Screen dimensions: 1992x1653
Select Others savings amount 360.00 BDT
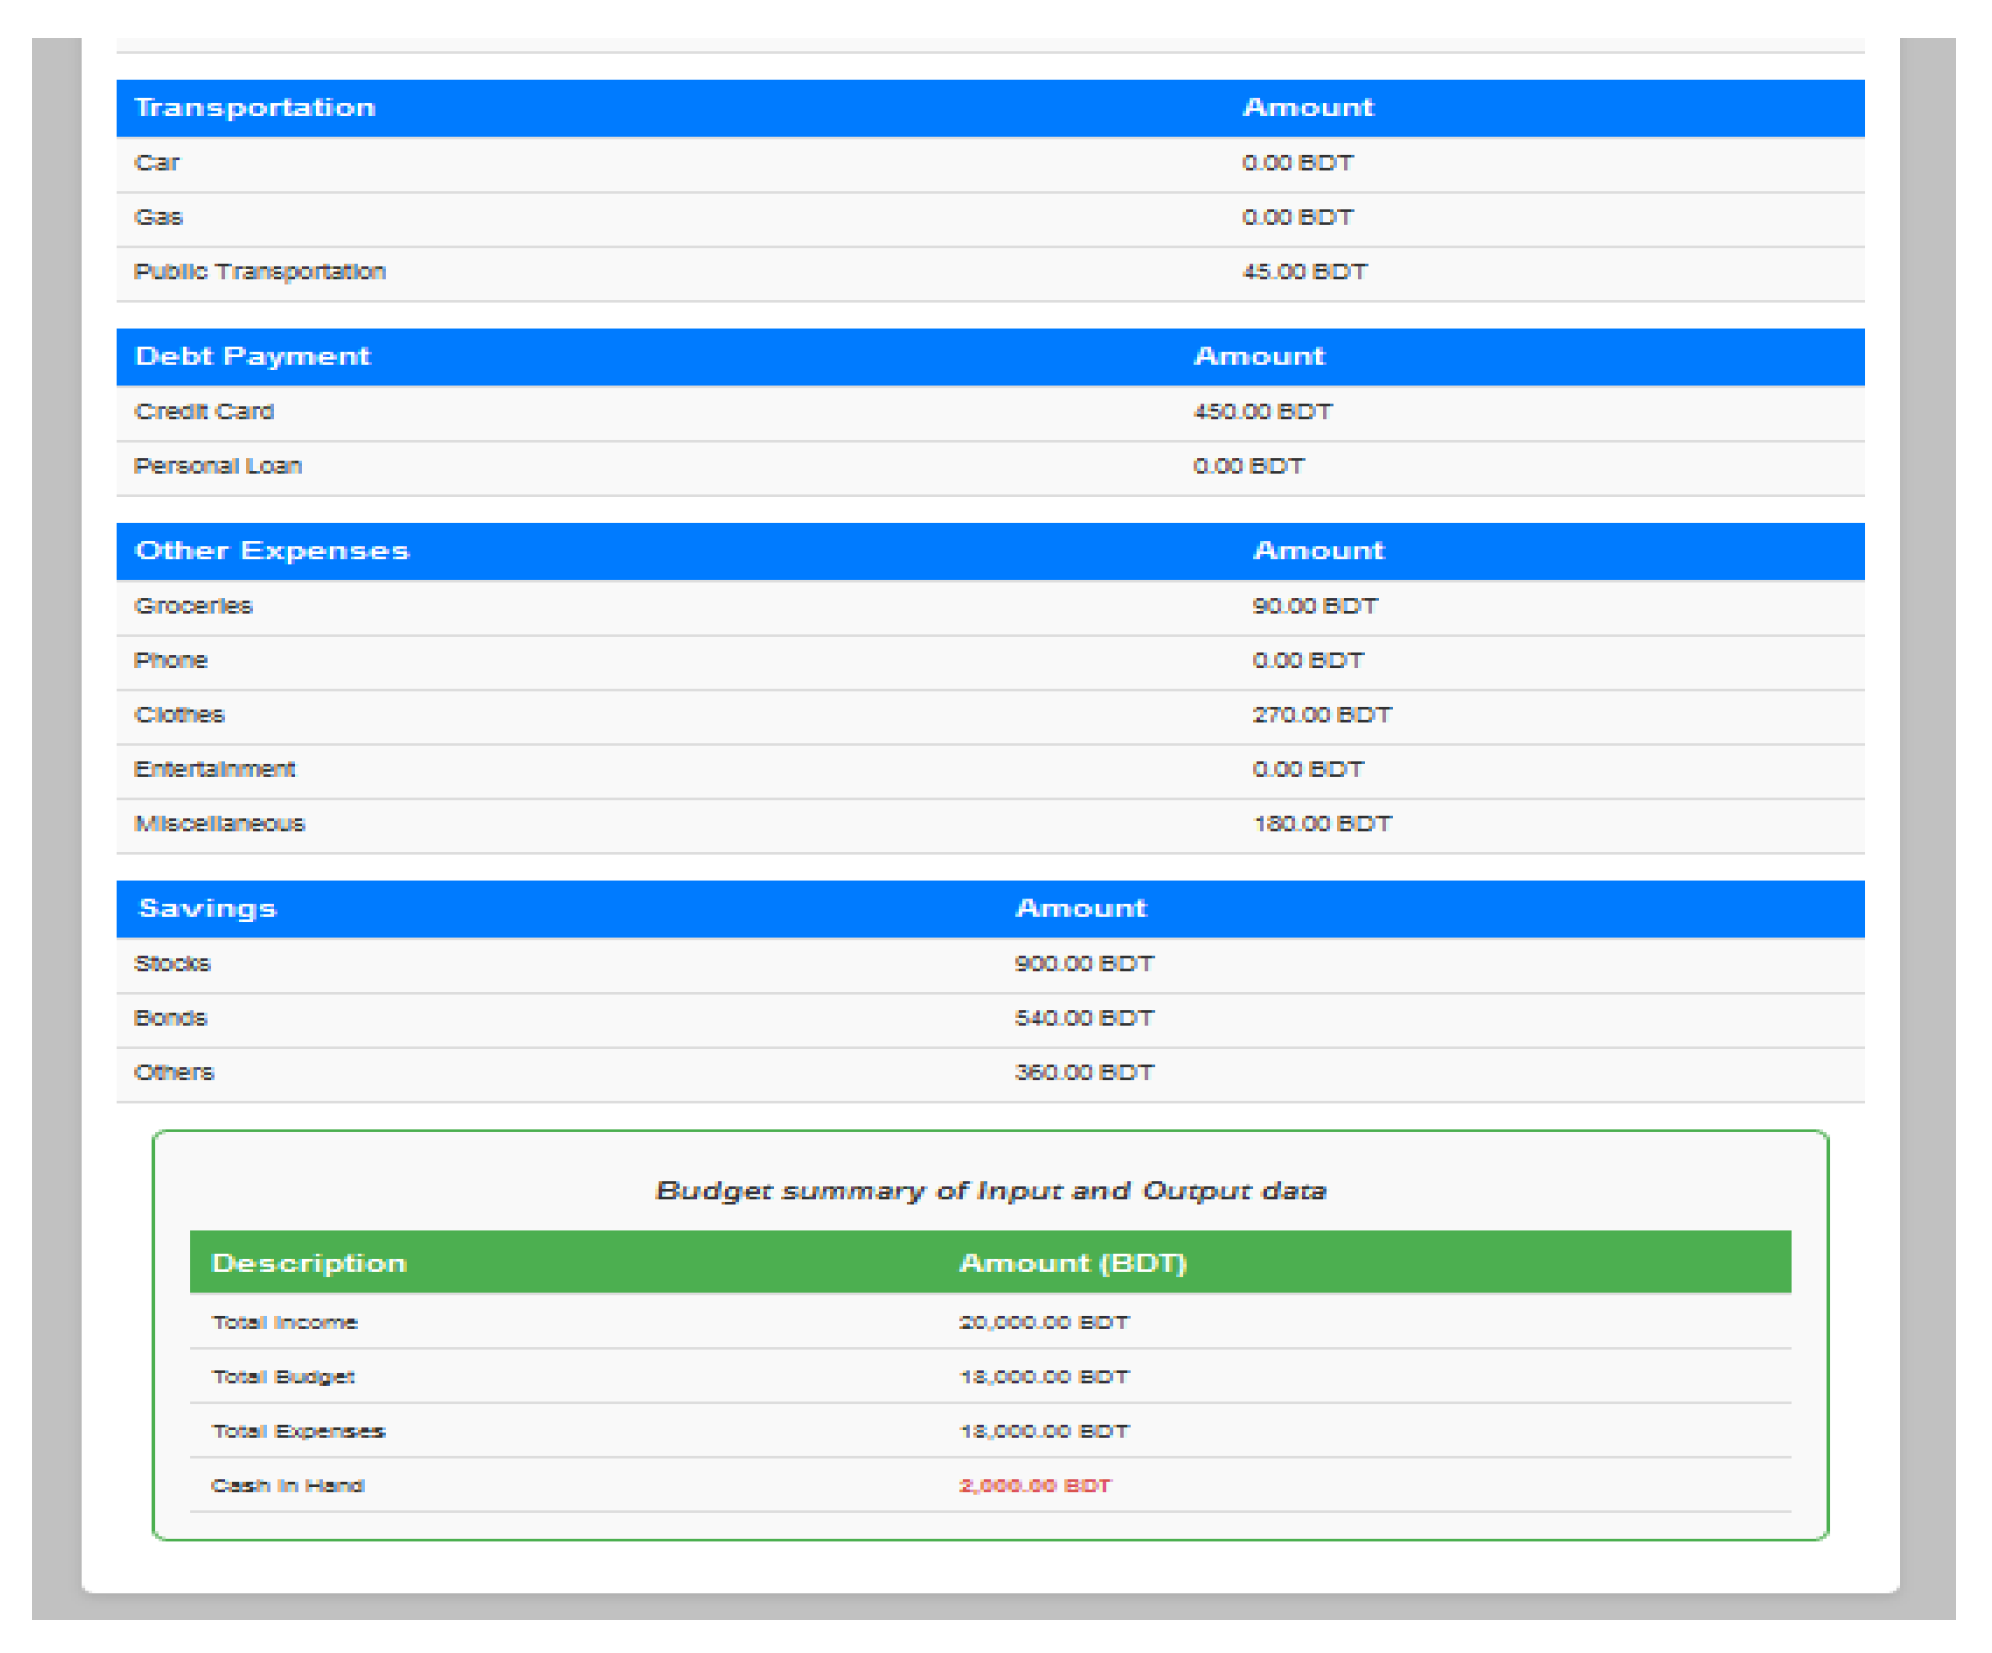point(1084,1073)
